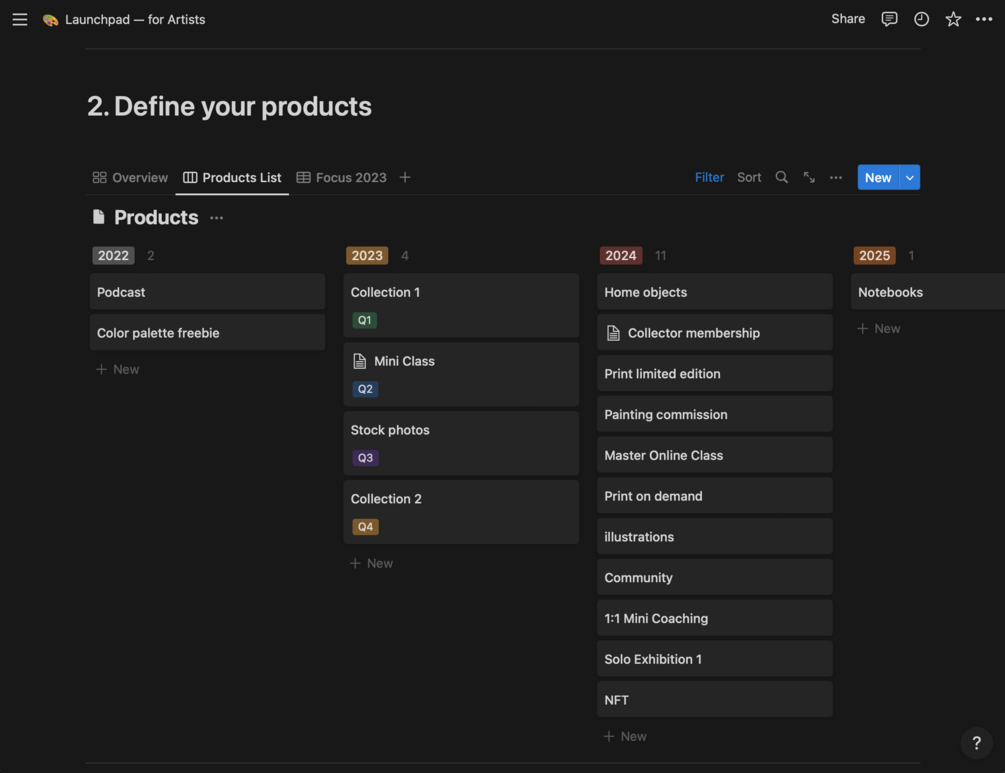Favorite this page with star icon

[953, 19]
